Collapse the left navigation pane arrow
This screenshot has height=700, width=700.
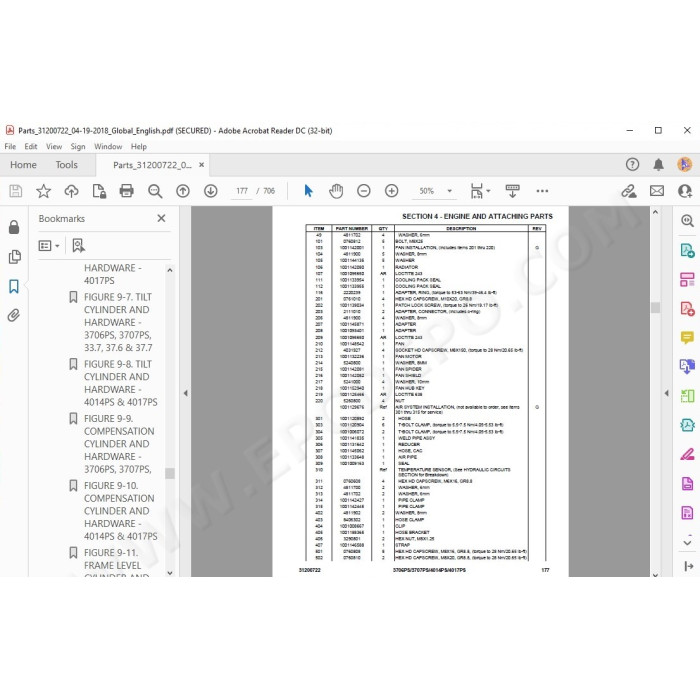point(185,393)
